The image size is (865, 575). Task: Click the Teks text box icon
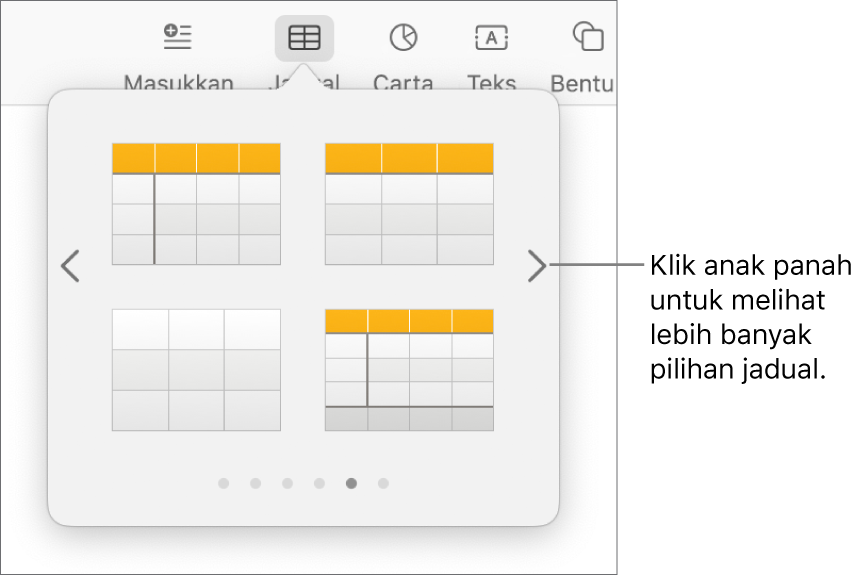[x=491, y=38]
